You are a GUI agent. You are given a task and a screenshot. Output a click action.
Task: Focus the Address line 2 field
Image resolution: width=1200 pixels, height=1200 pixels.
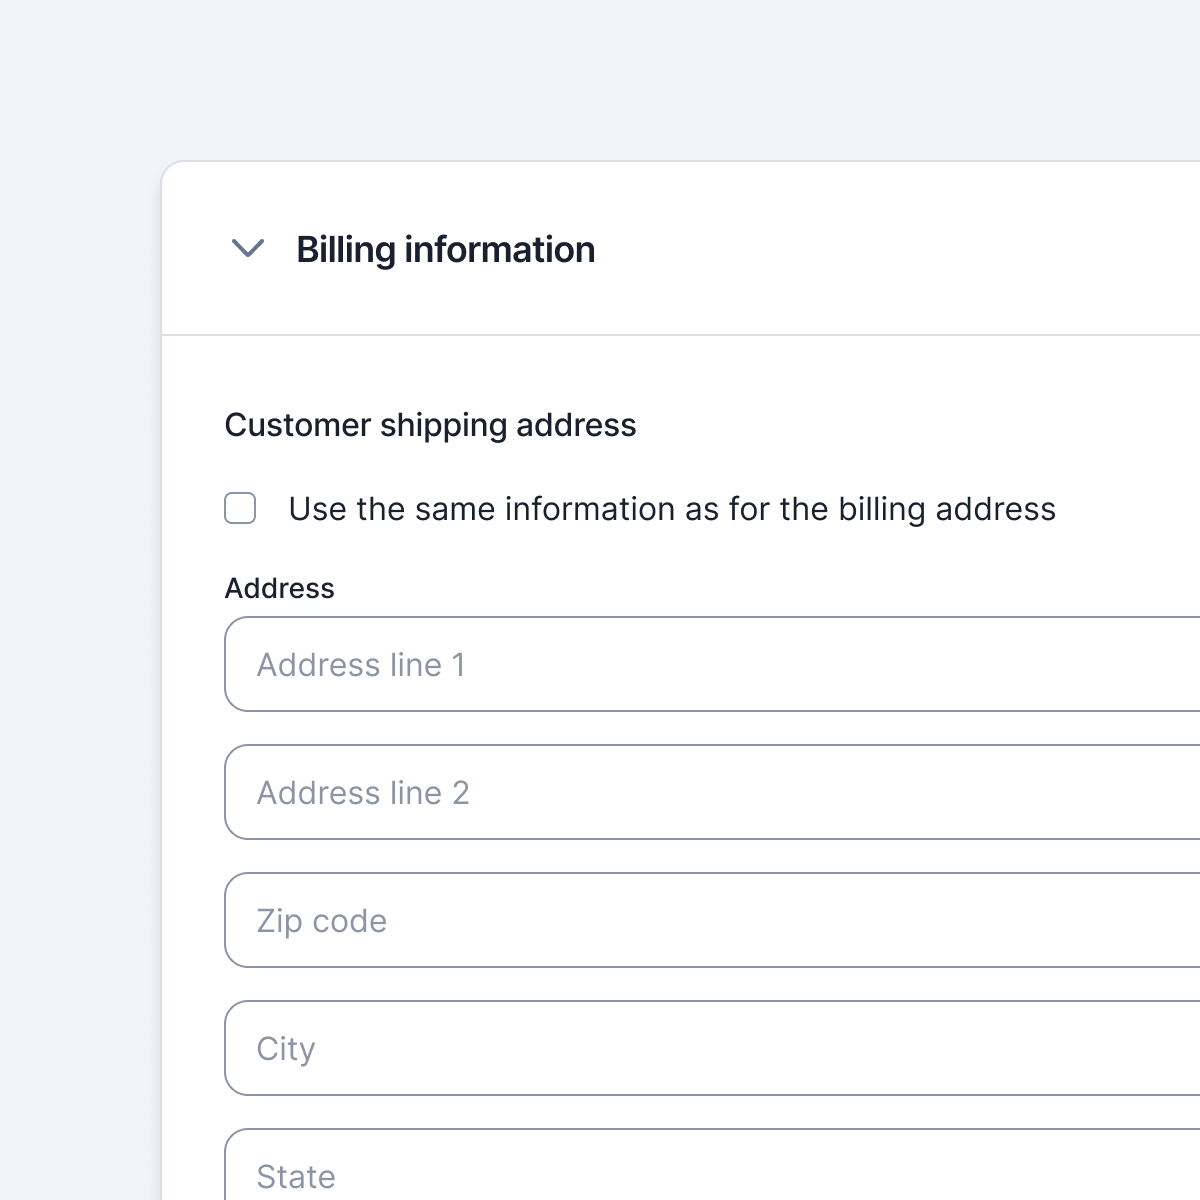(x=712, y=792)
